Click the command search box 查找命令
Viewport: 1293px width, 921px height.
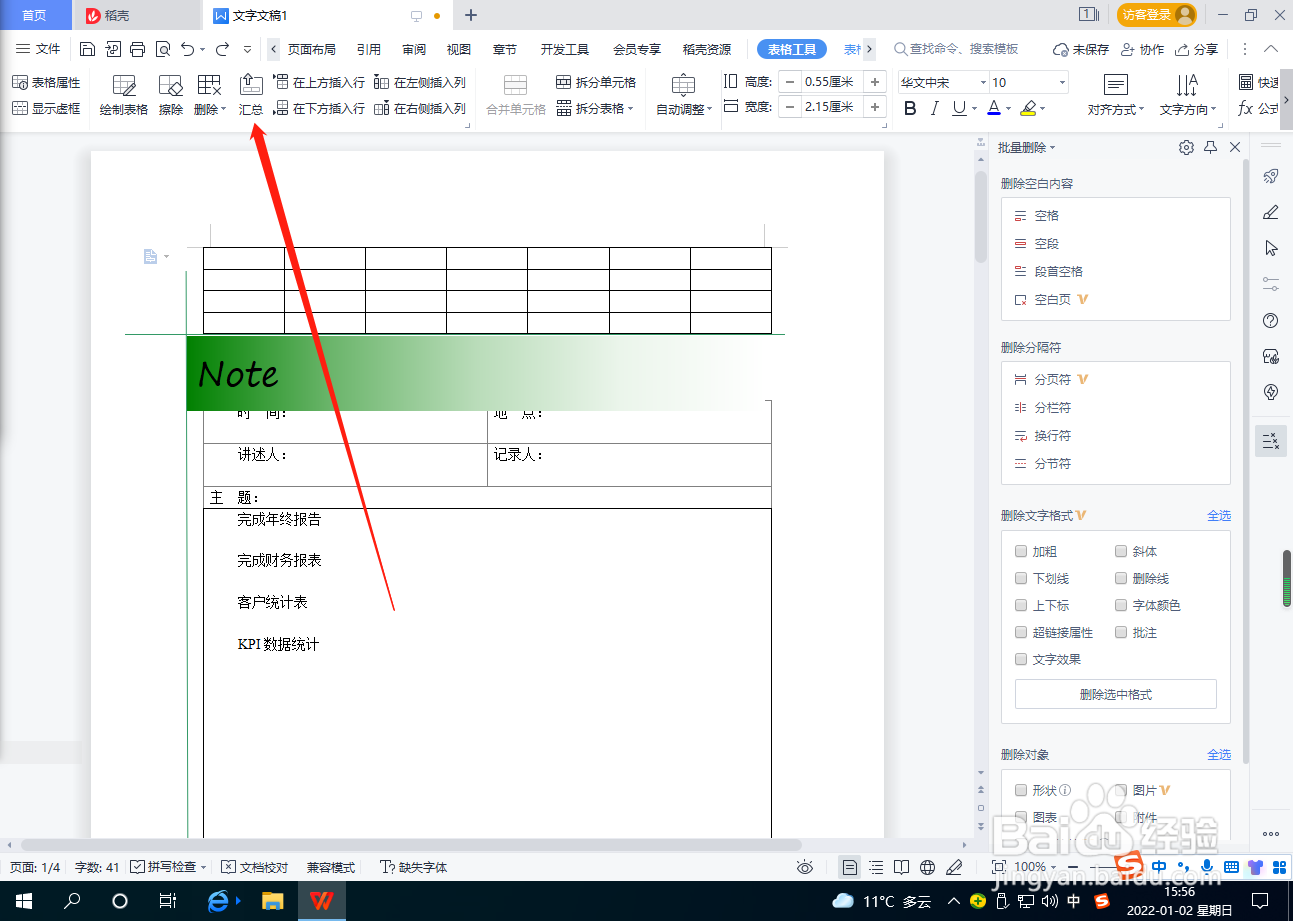coord(957,49)
